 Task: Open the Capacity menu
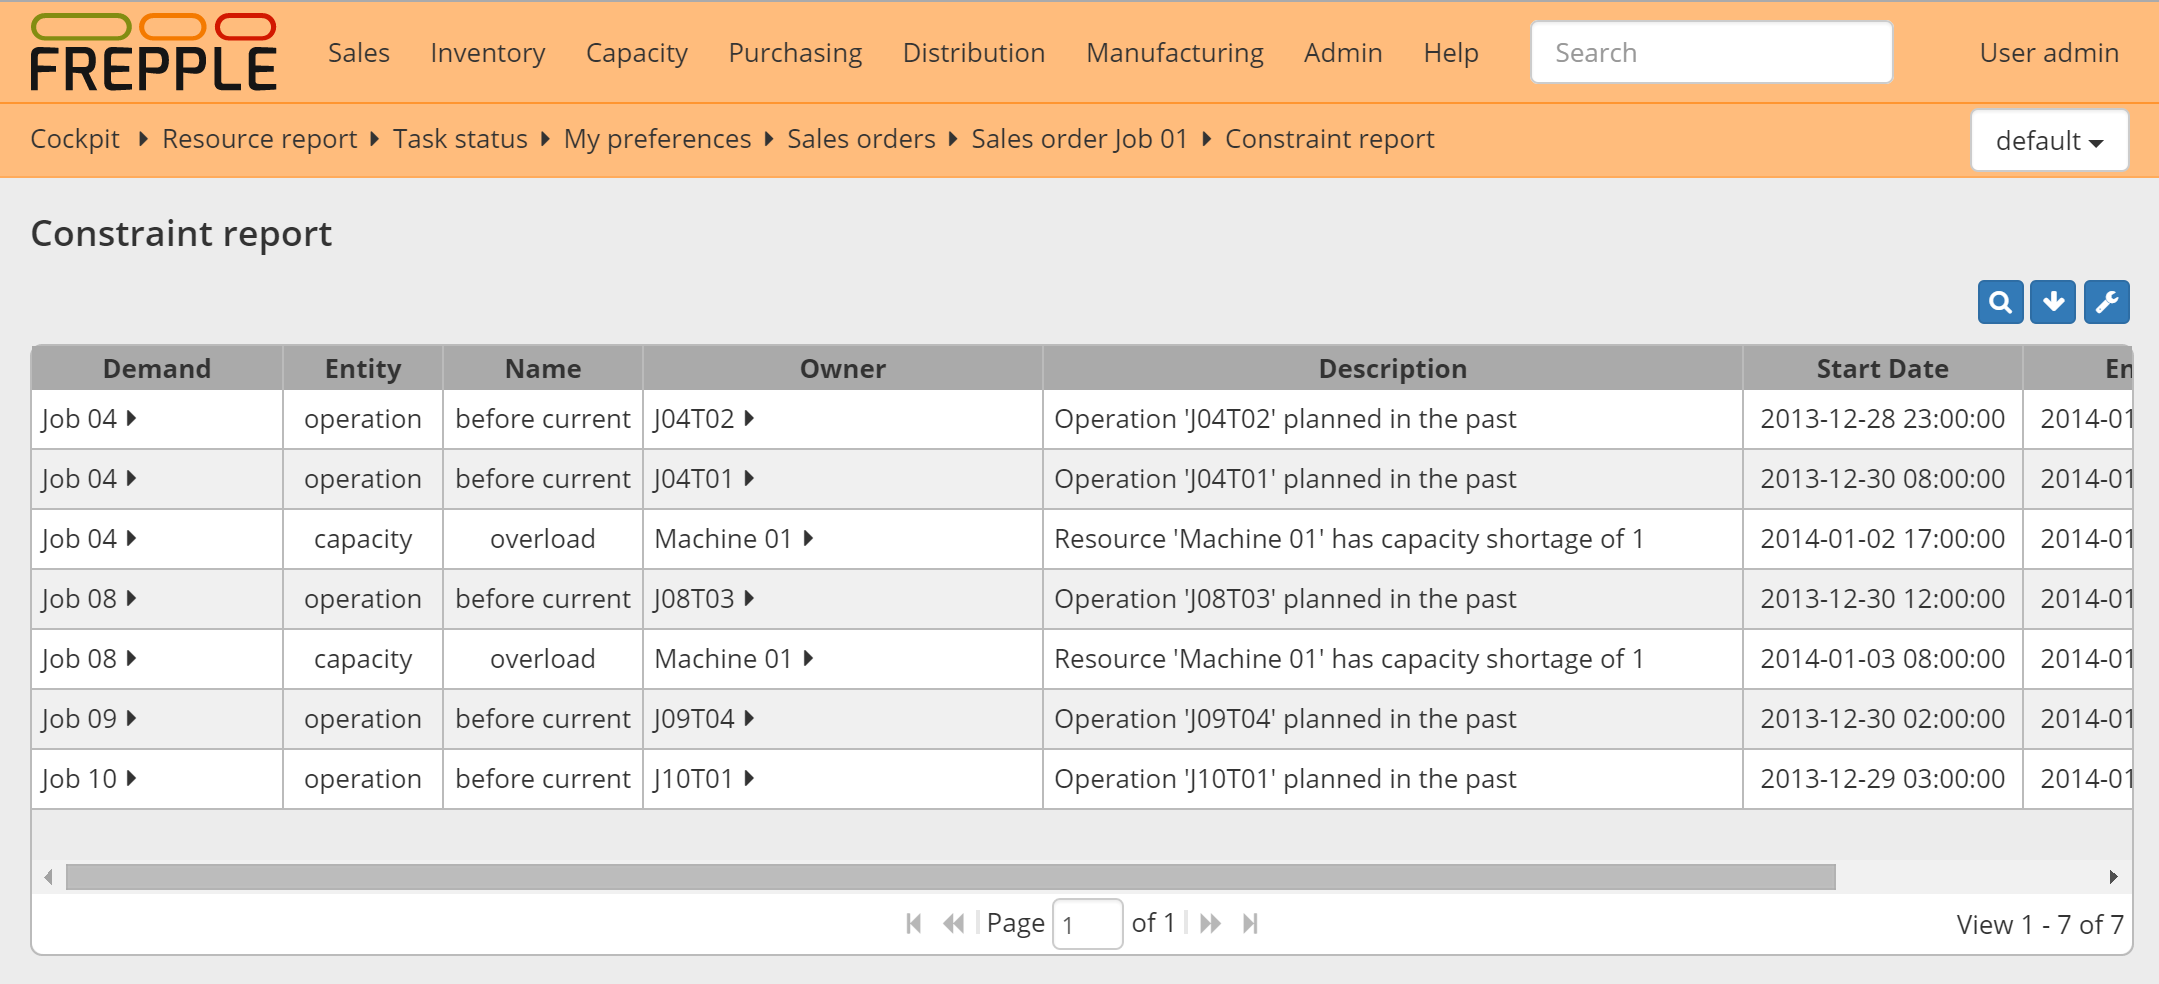636,52
